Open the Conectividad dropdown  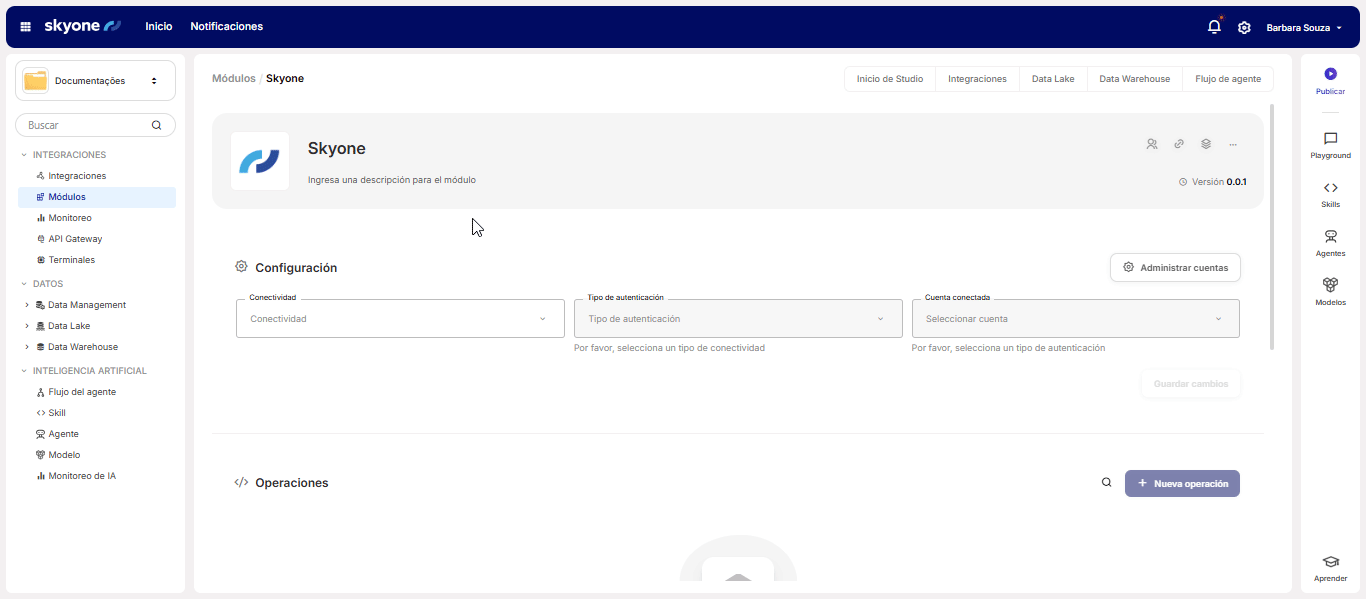(x=398, y=319)
